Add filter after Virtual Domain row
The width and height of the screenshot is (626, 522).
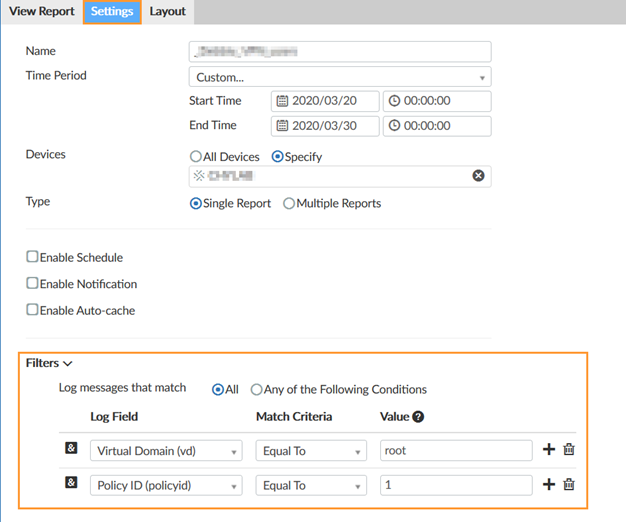pyautogui.click(x=548, y=450)
